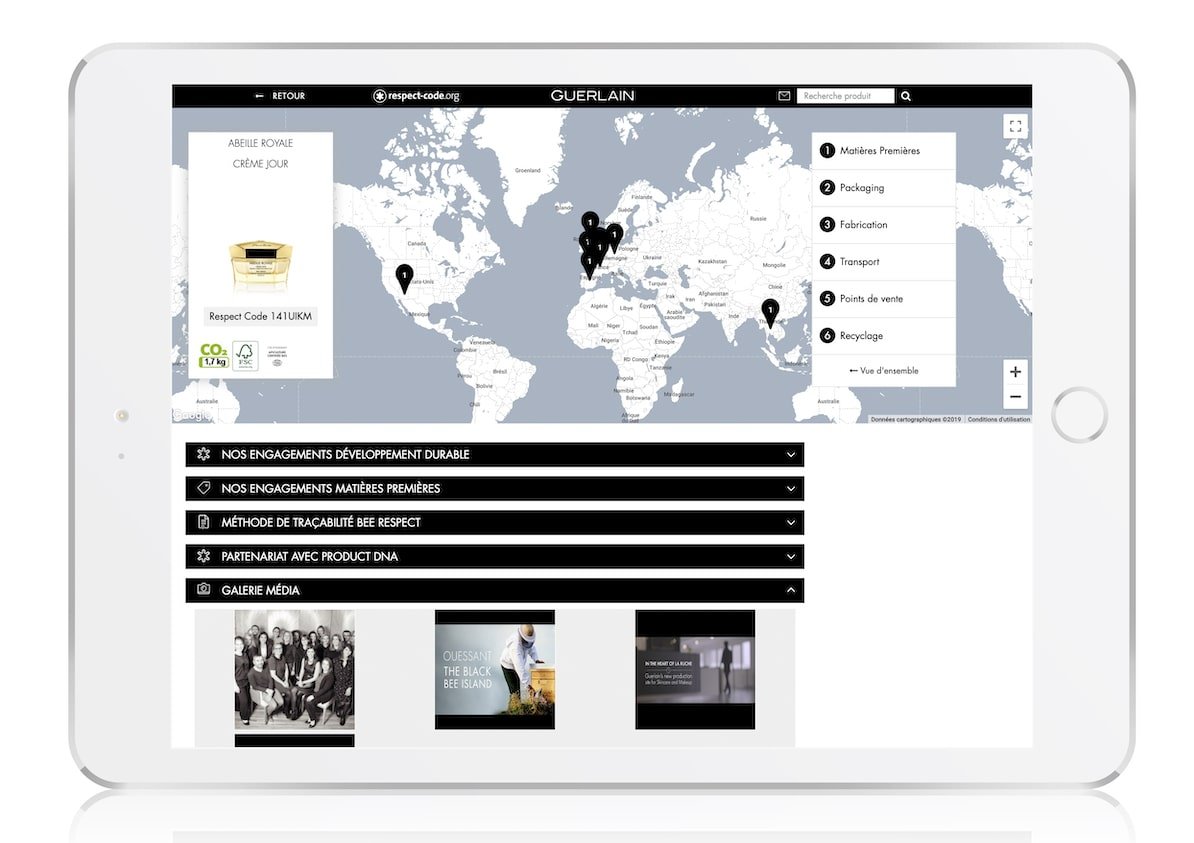
Task: Open Conditions d'utilisation map link
Action: click(998, 420)
